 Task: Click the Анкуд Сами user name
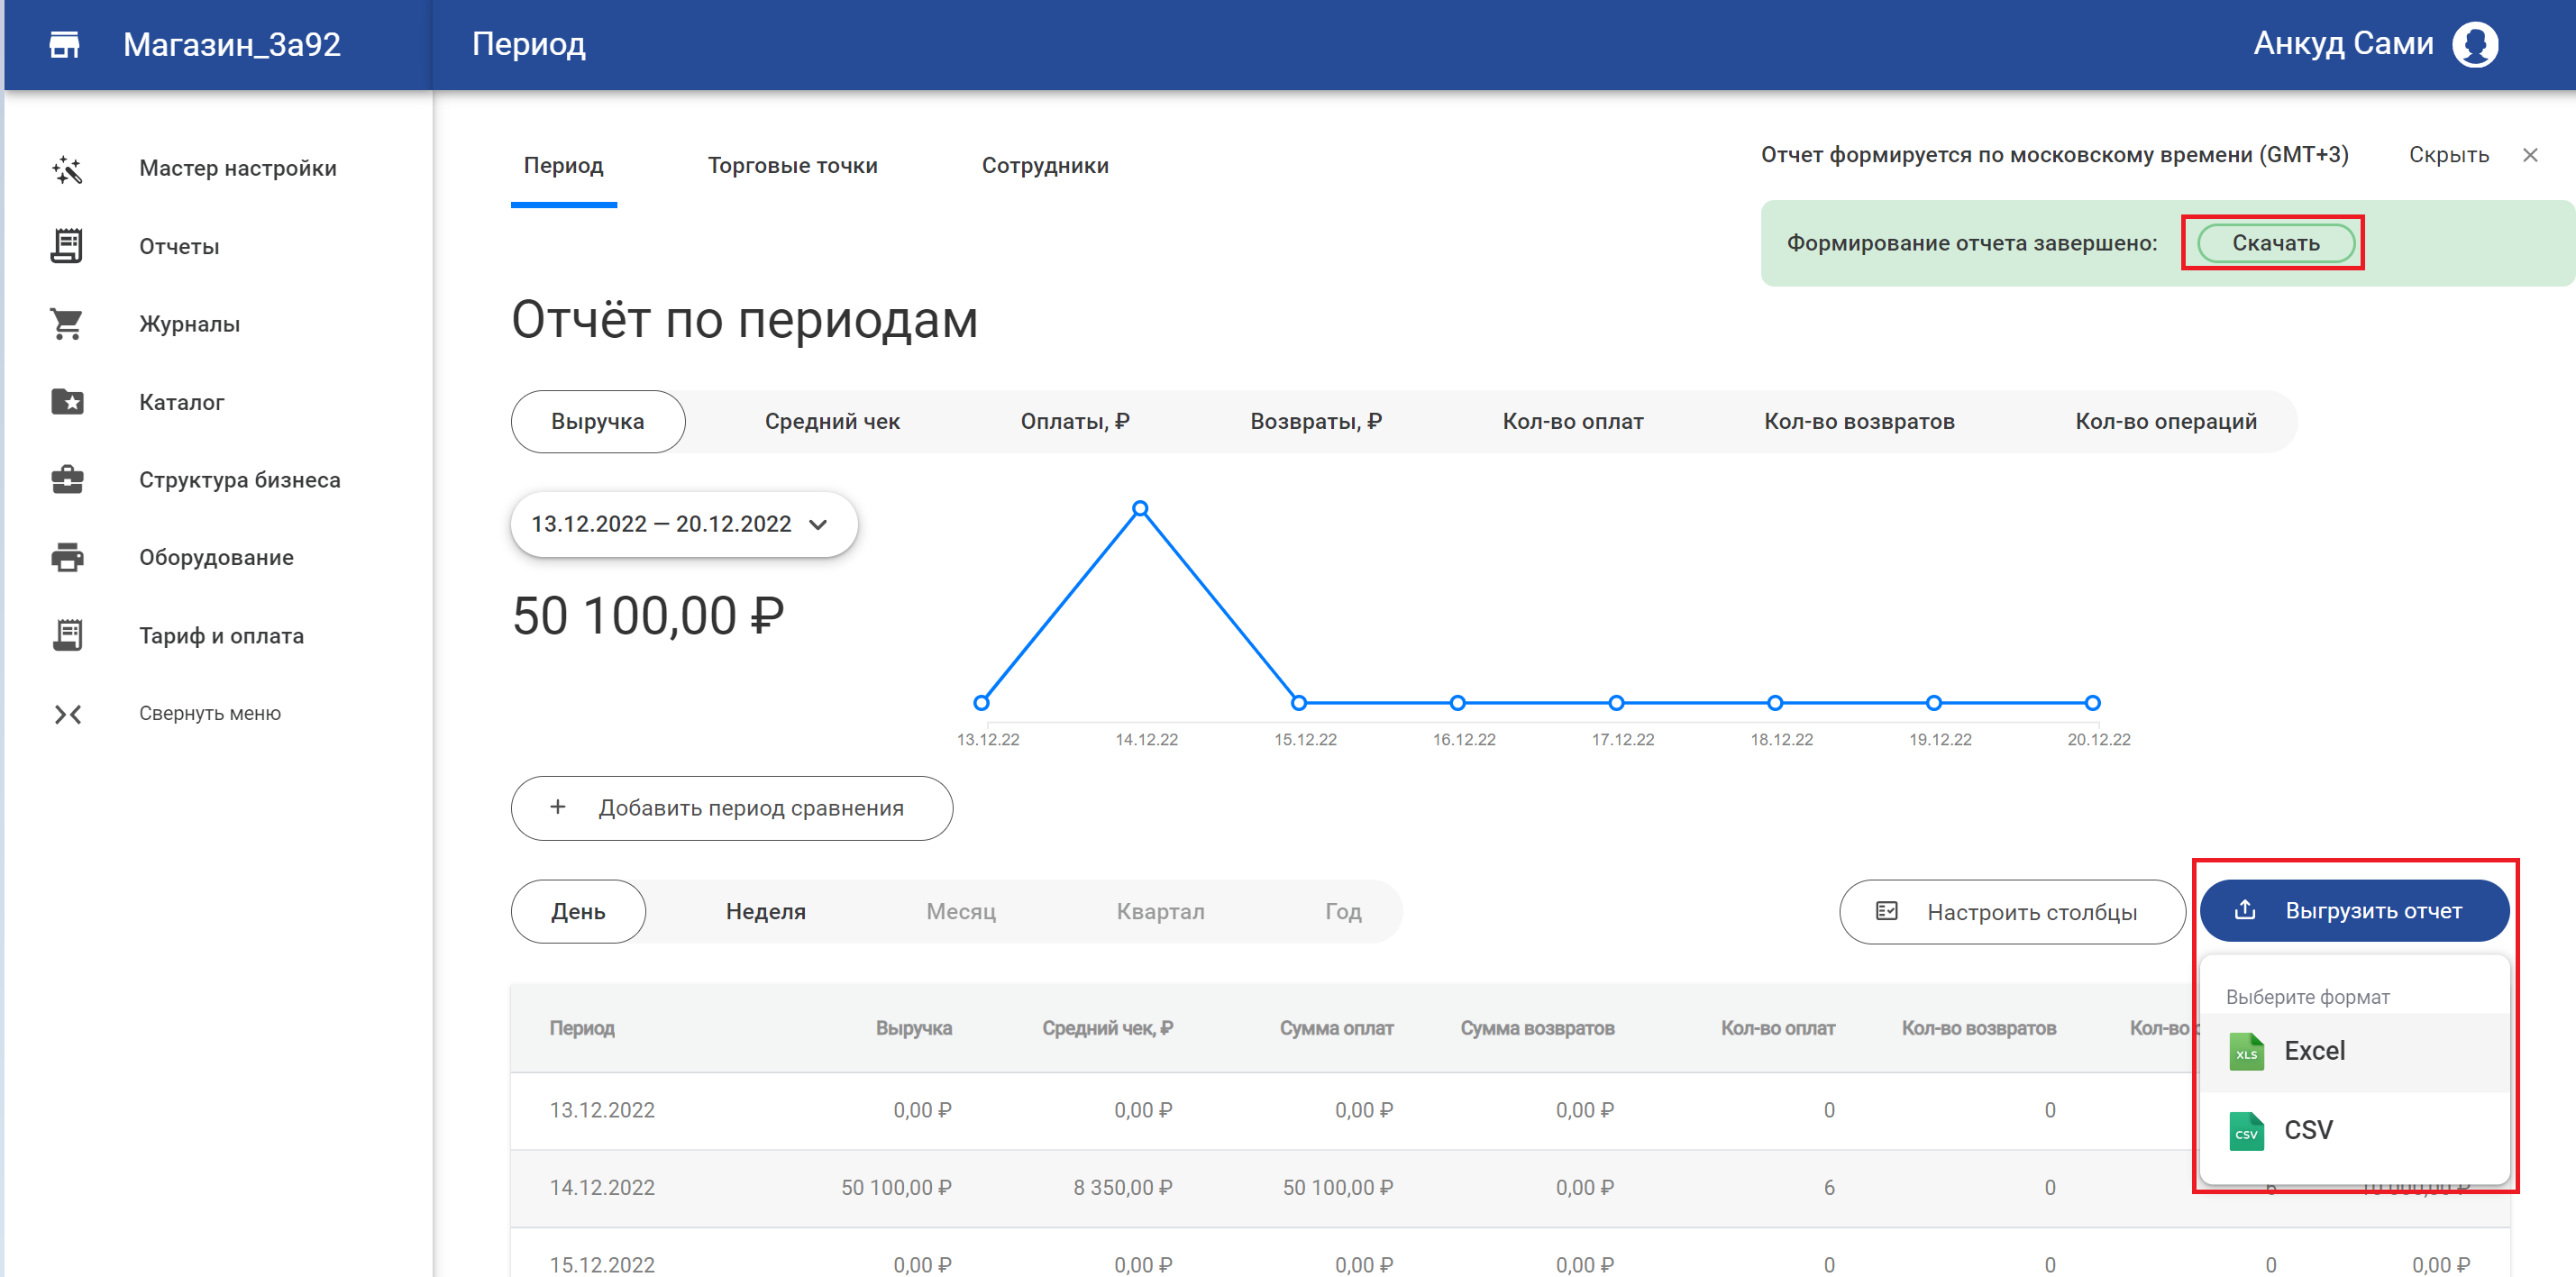tap(2343, 43)
